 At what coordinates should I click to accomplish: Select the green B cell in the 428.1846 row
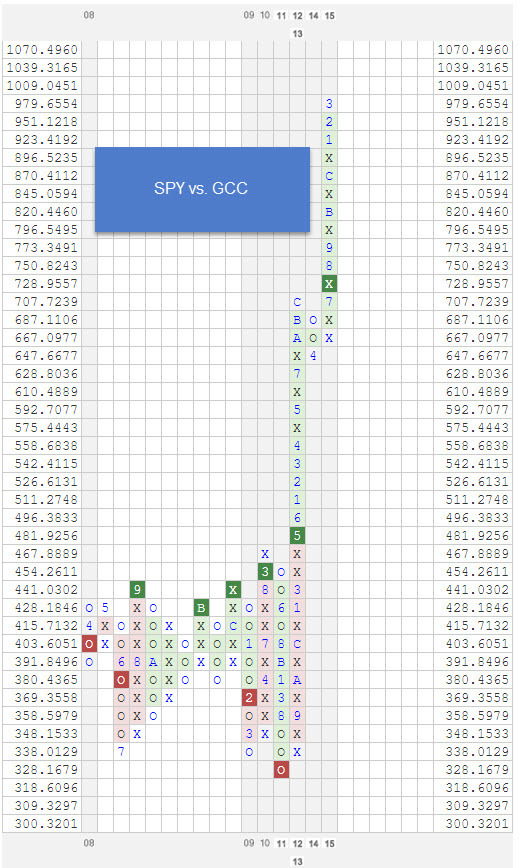[x=201, y=608]
